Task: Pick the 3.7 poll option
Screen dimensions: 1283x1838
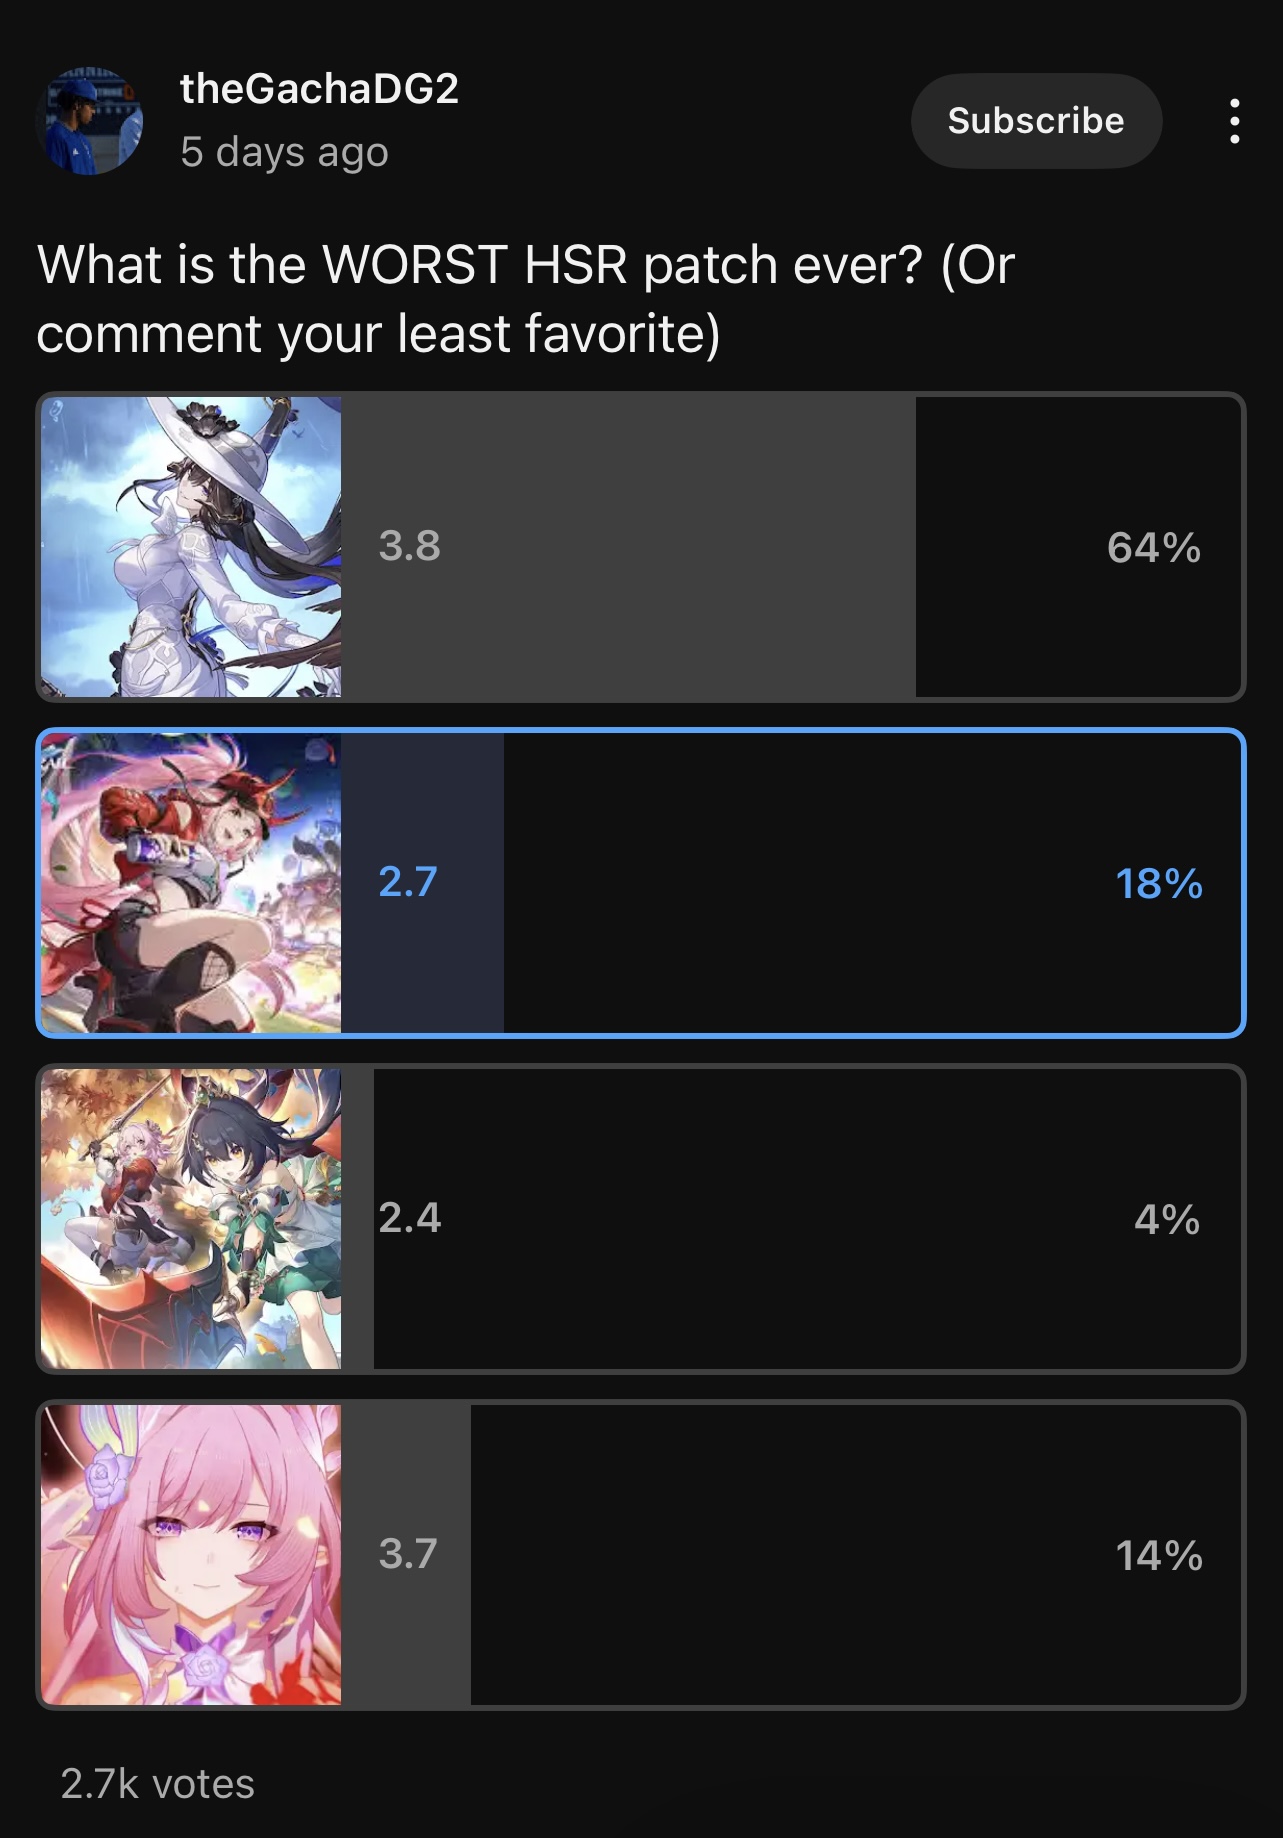Action: click(641, 1555)
